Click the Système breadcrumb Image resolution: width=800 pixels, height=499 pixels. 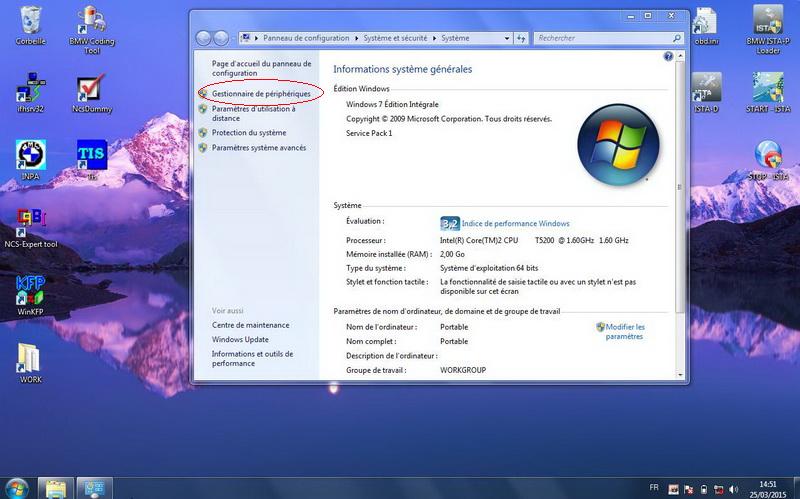coord(455,38)
